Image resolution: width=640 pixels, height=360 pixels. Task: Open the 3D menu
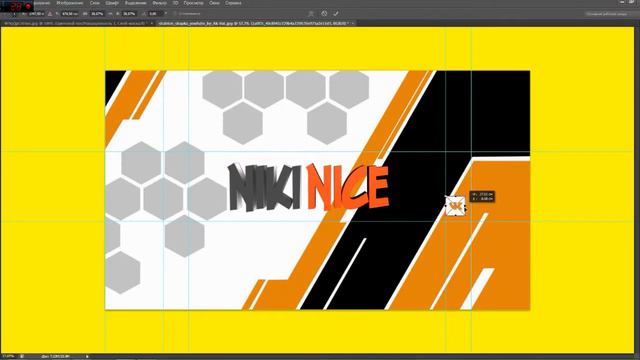click(x=176, y=3)
